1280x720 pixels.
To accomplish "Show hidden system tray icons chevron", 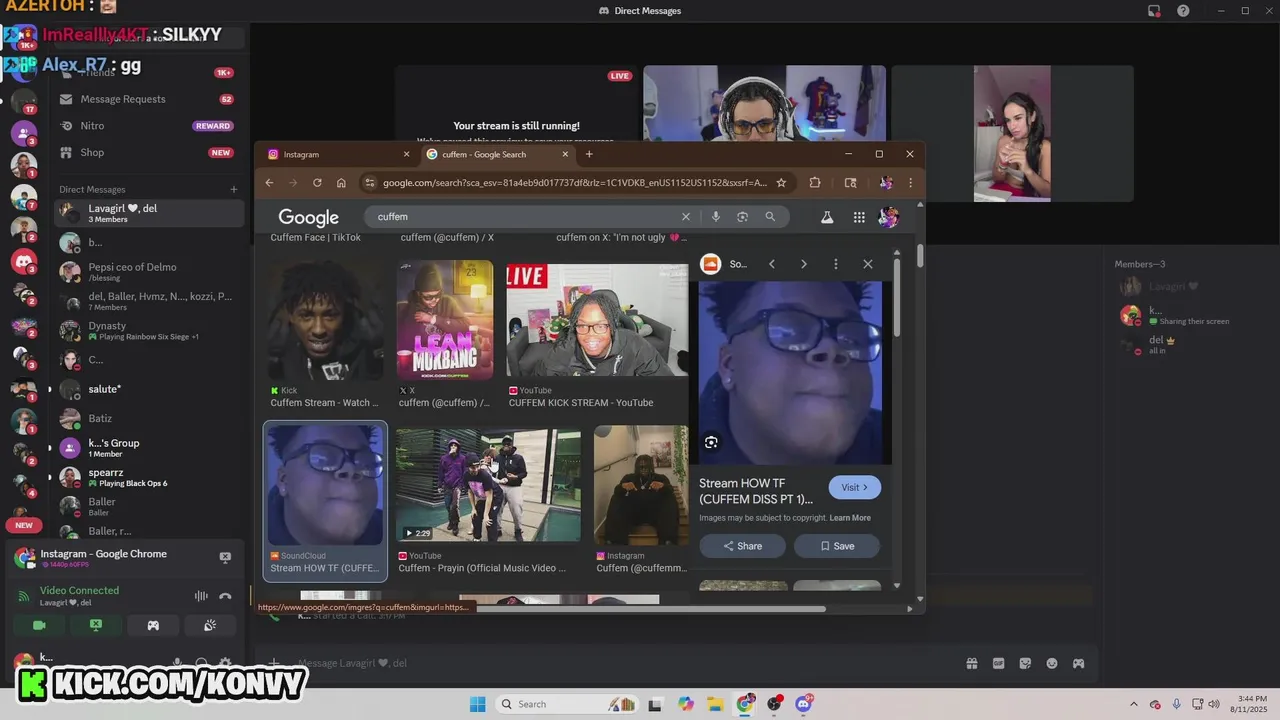I will tap(1133, 704).
